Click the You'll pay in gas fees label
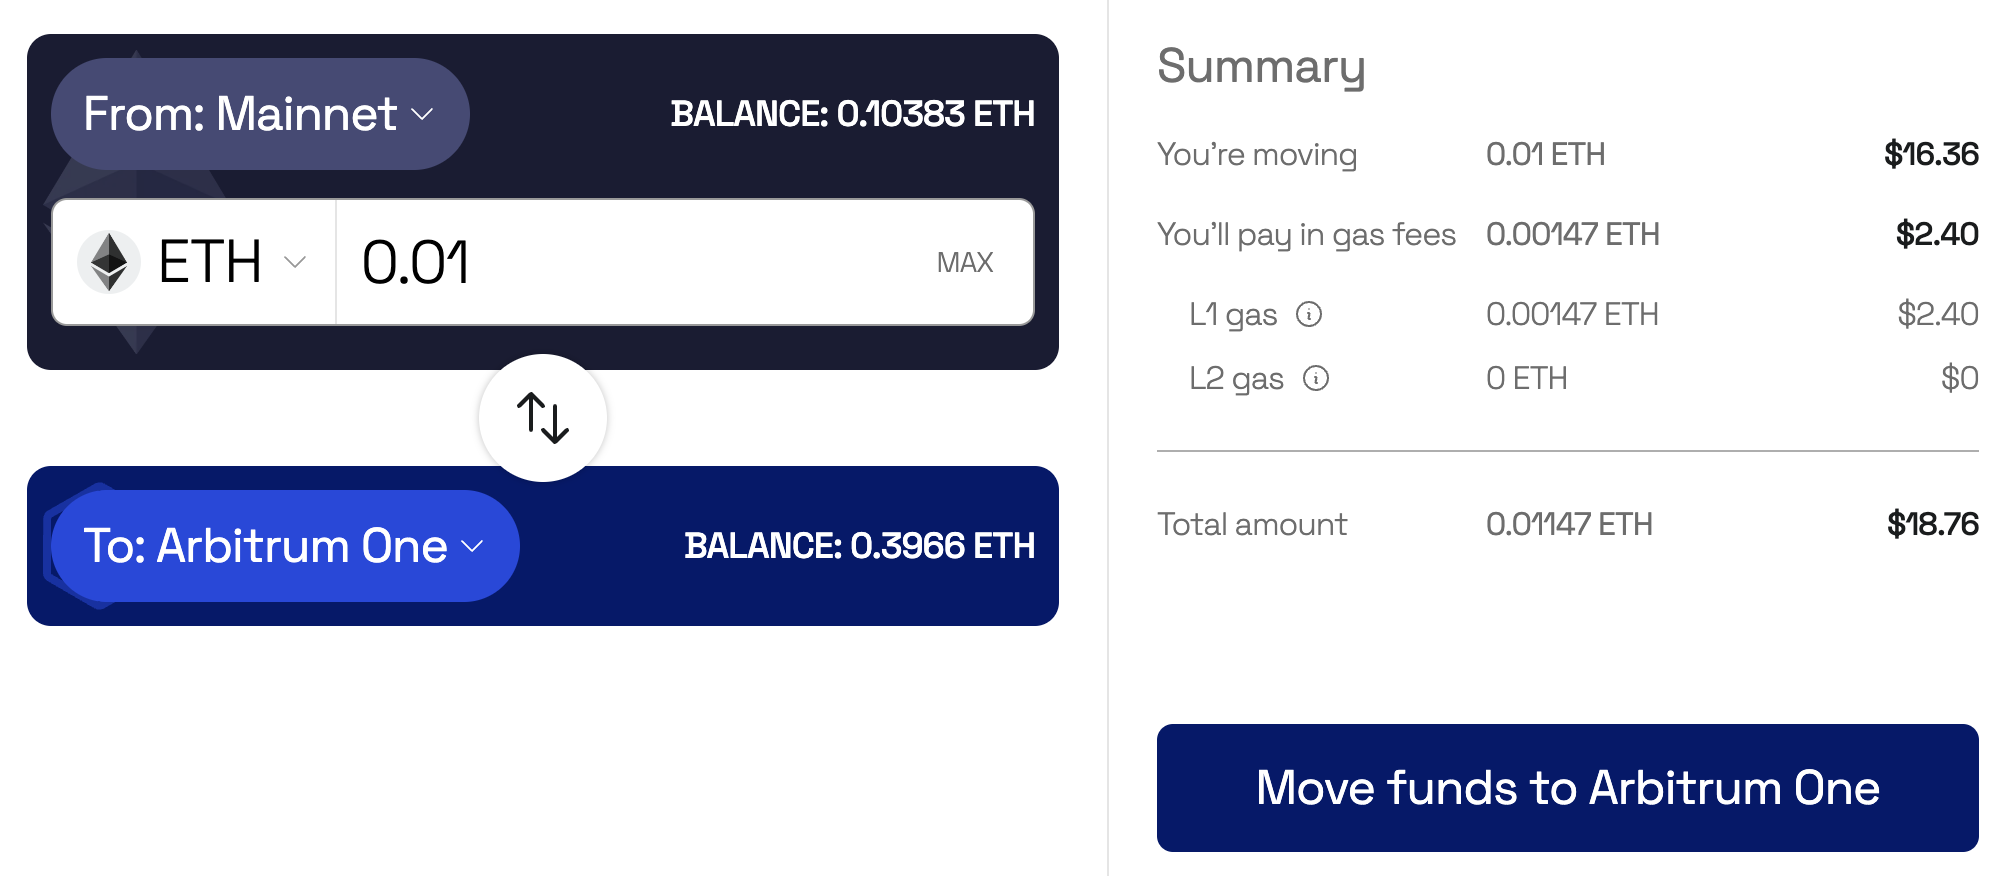Screen dimensions: 2006x876 [1306, 234]
